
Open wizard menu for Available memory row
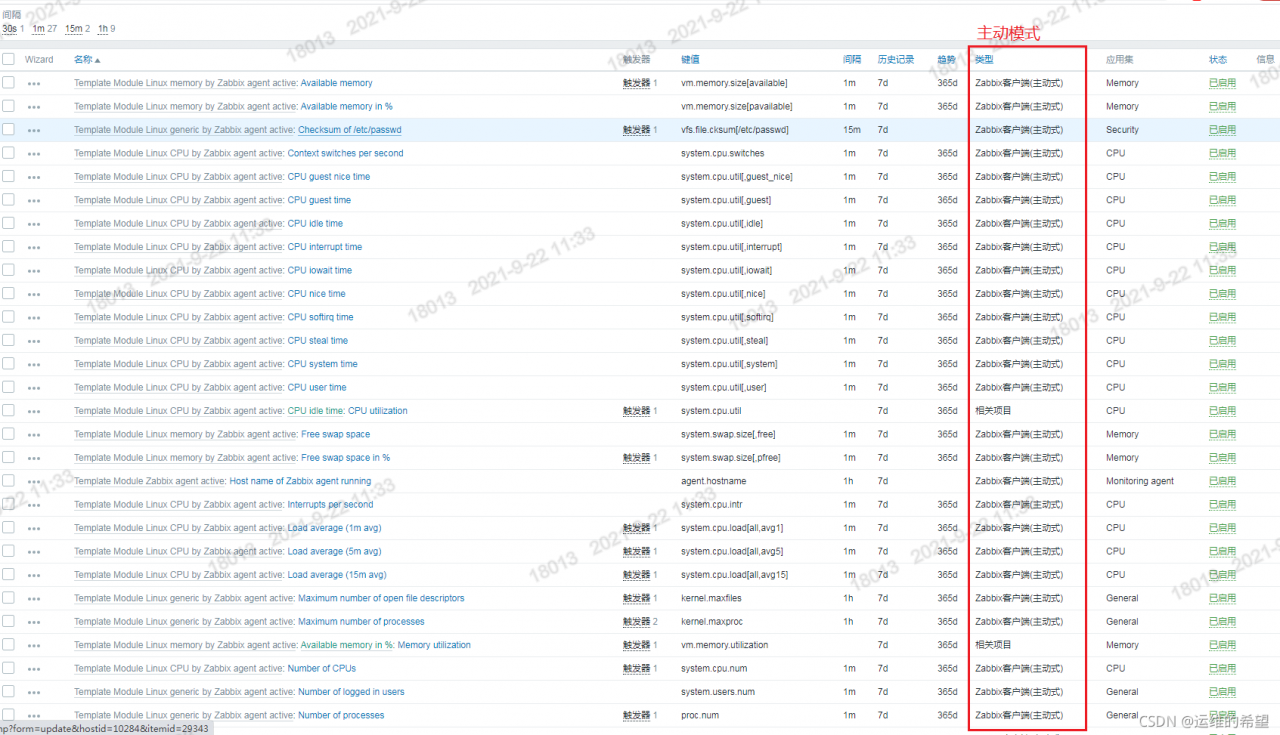click(34, 84)
